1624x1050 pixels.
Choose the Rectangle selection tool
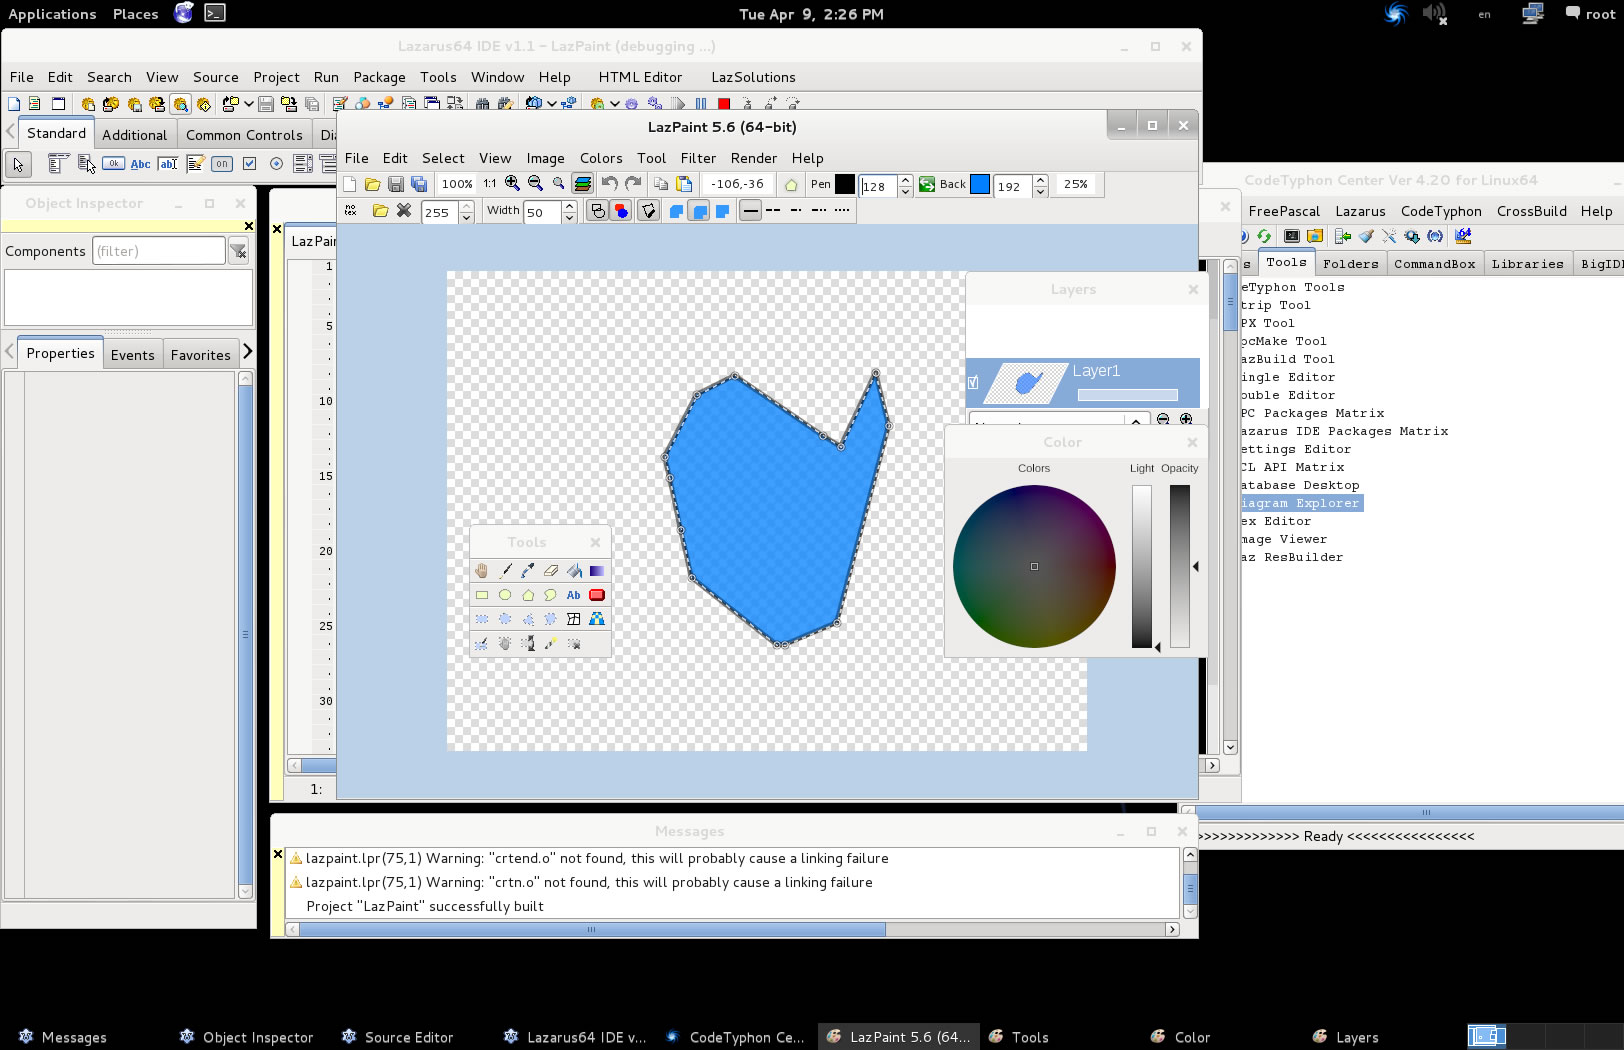(482, 619)
